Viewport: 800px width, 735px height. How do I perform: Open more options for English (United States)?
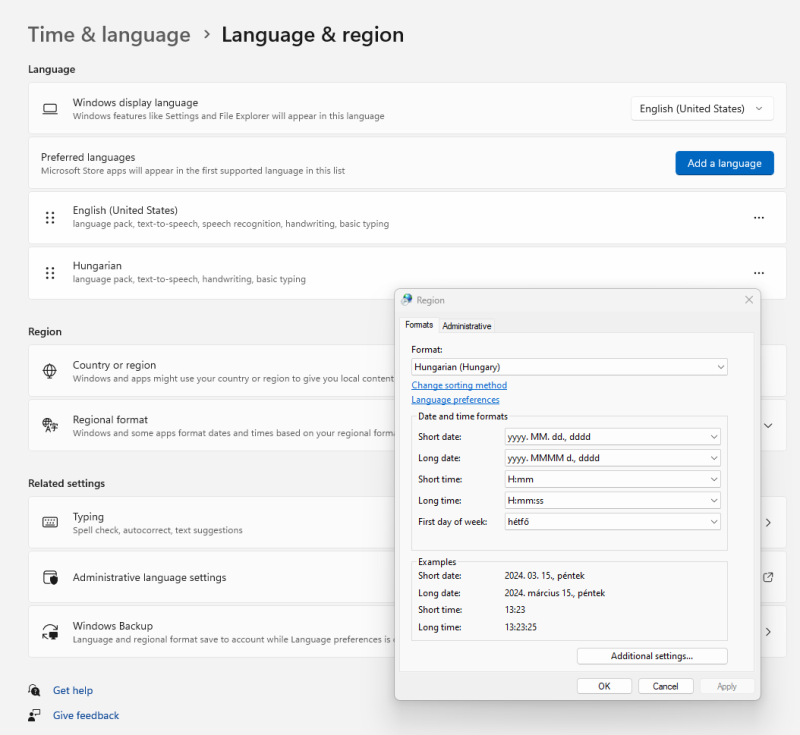tap(759, 218)
